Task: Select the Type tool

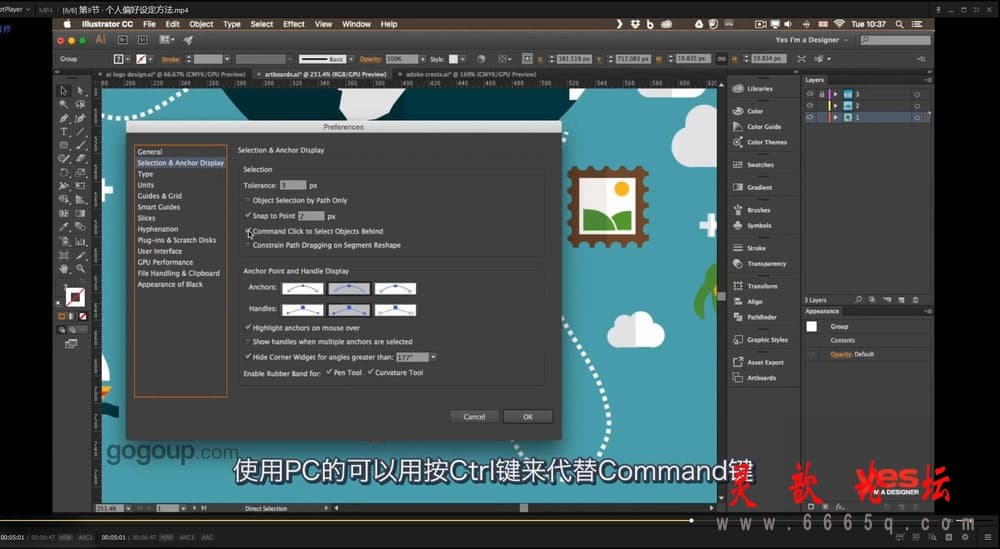Action: (x=64, y=132)
